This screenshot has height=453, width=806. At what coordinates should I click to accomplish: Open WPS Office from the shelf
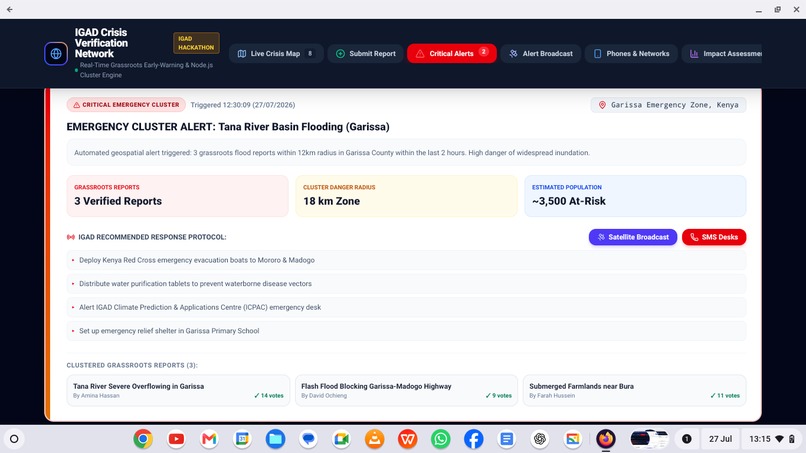pyautogui.click(x=408, y=439)
